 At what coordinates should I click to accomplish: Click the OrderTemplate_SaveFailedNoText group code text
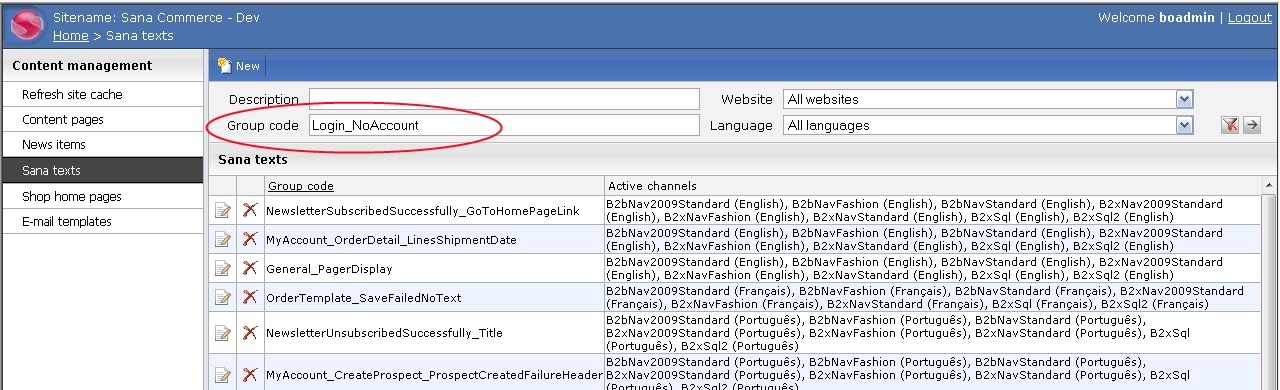point(364,298)
